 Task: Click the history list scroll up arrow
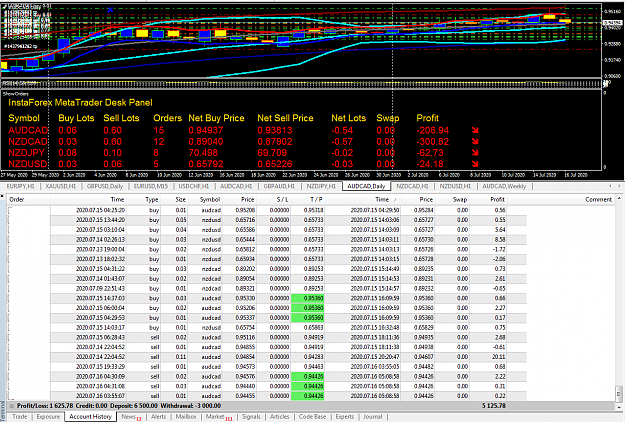click(619, 198)
